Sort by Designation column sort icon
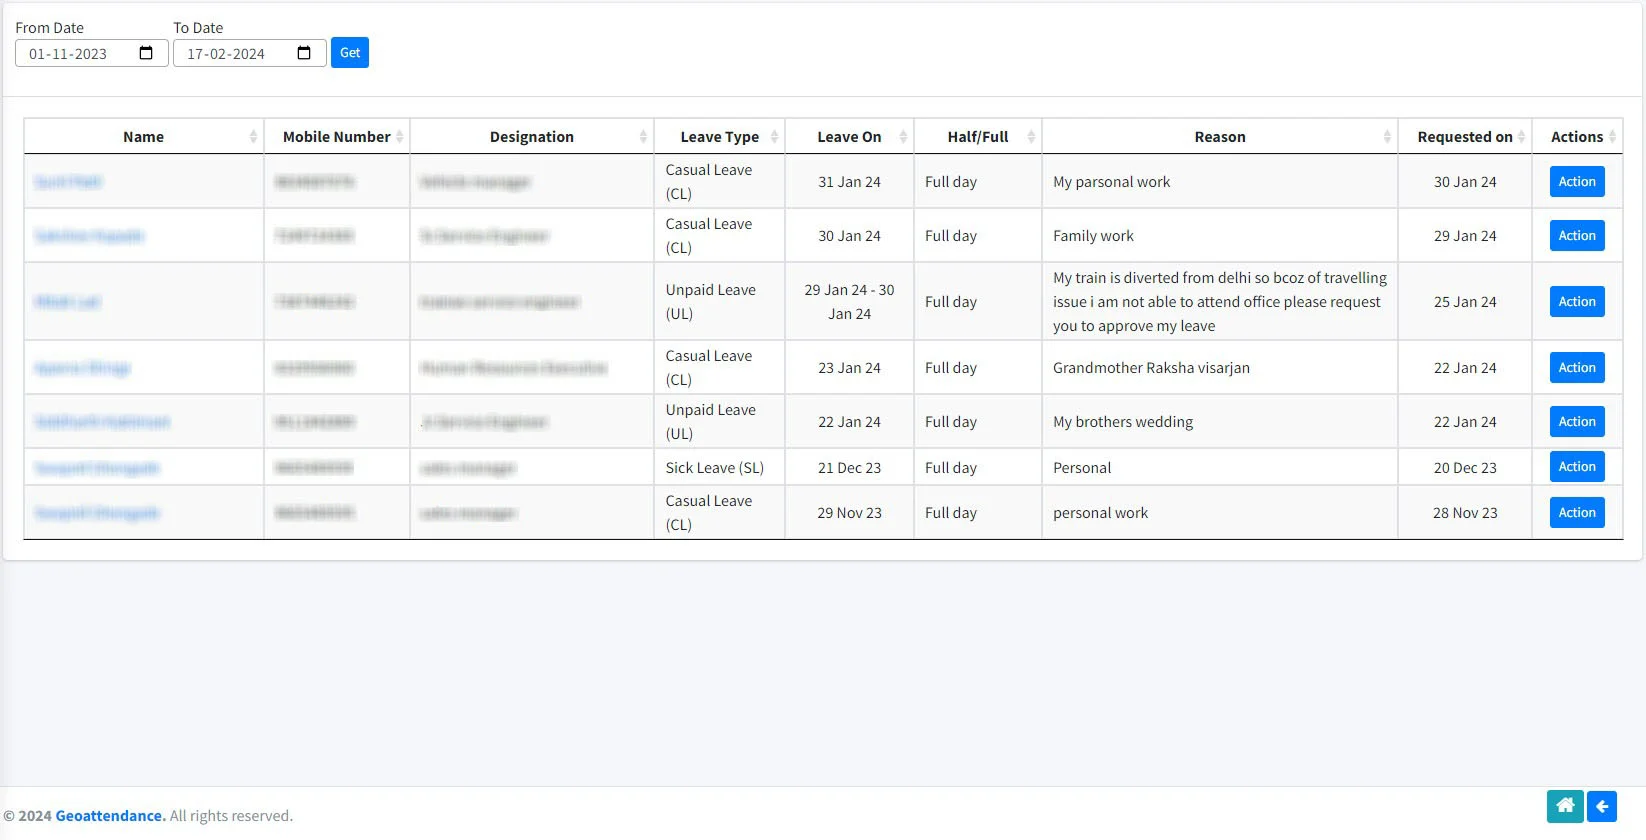Viewport: 1646px width, 840px height. click(x=643, y=137)
